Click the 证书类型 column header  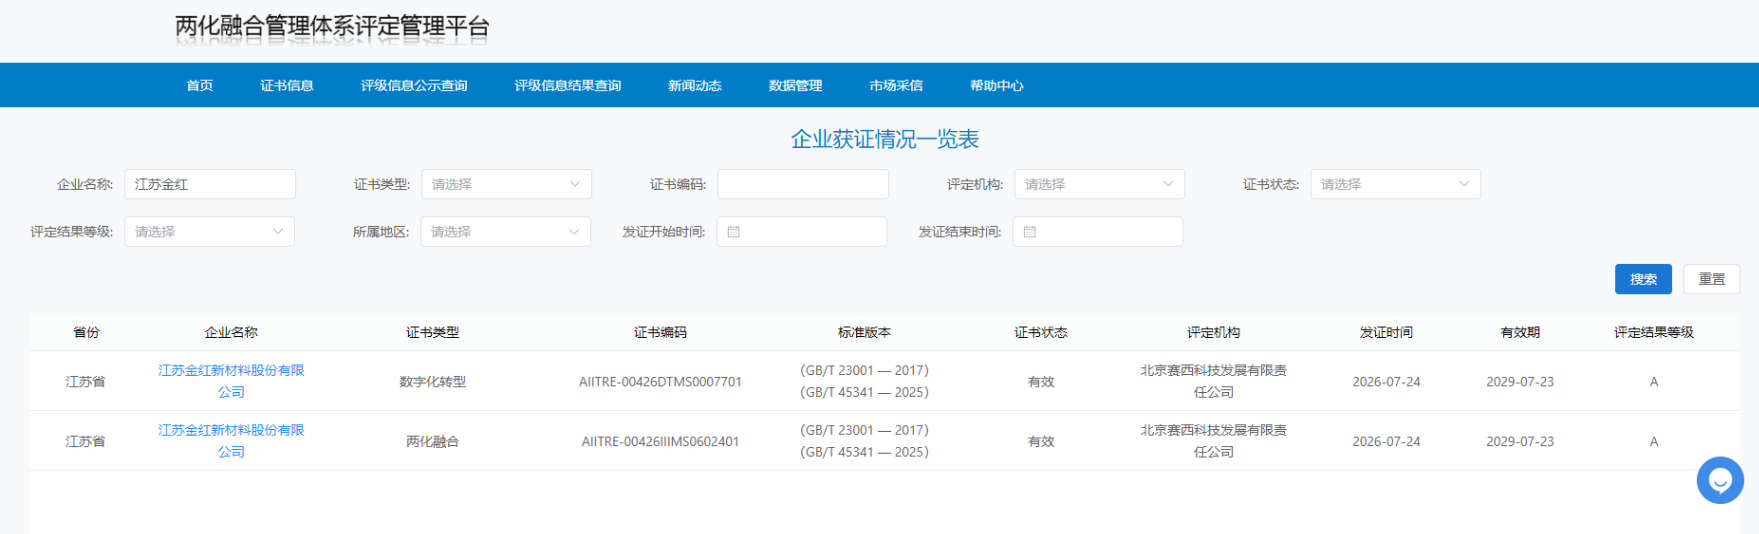pyautogui.click(x=432, y=332)
